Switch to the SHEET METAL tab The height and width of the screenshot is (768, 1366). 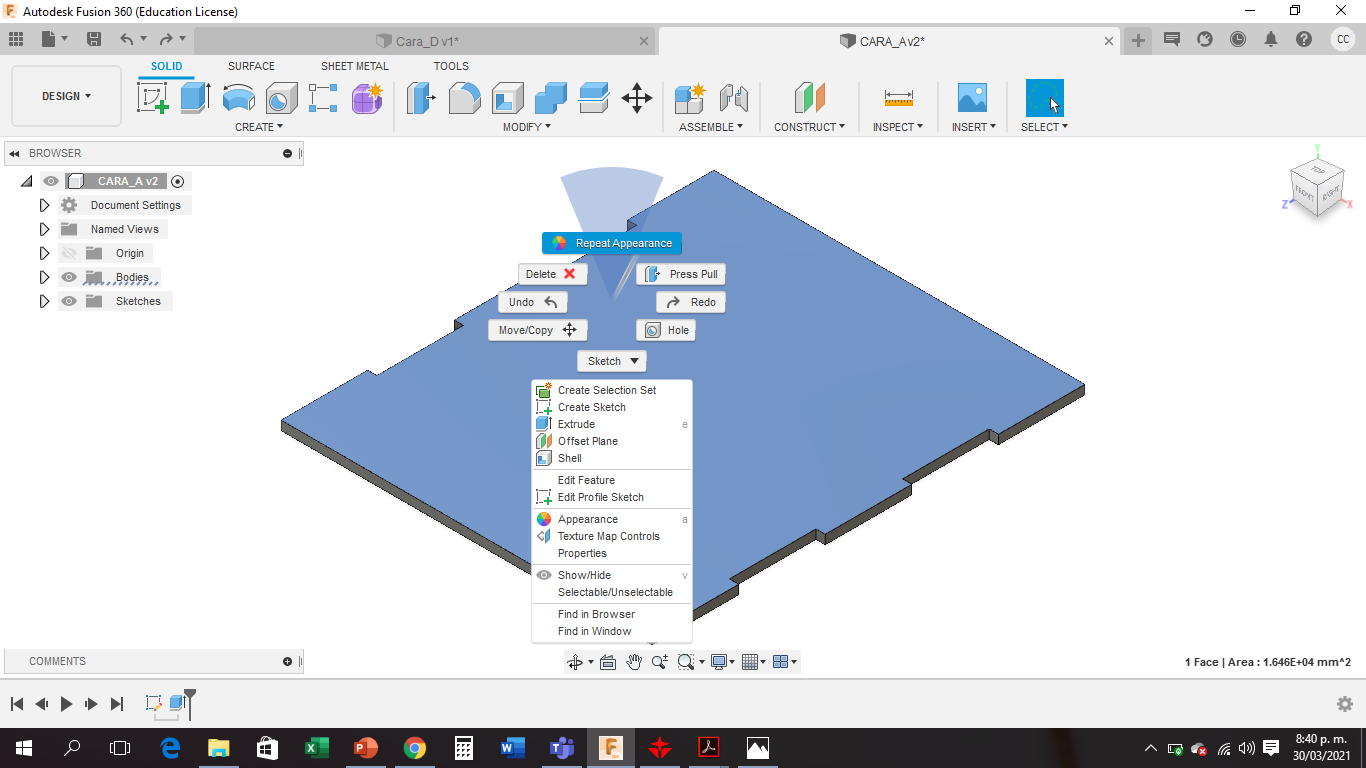click(x=355, y=66)
